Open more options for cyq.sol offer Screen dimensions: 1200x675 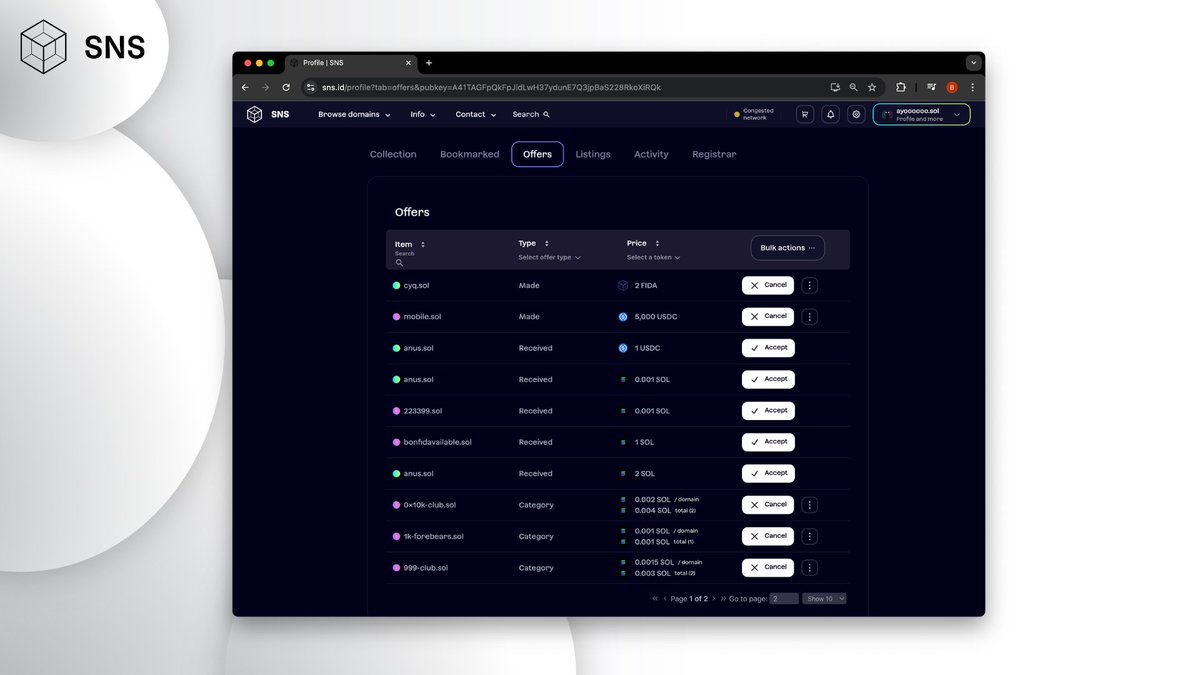point(810,285)
